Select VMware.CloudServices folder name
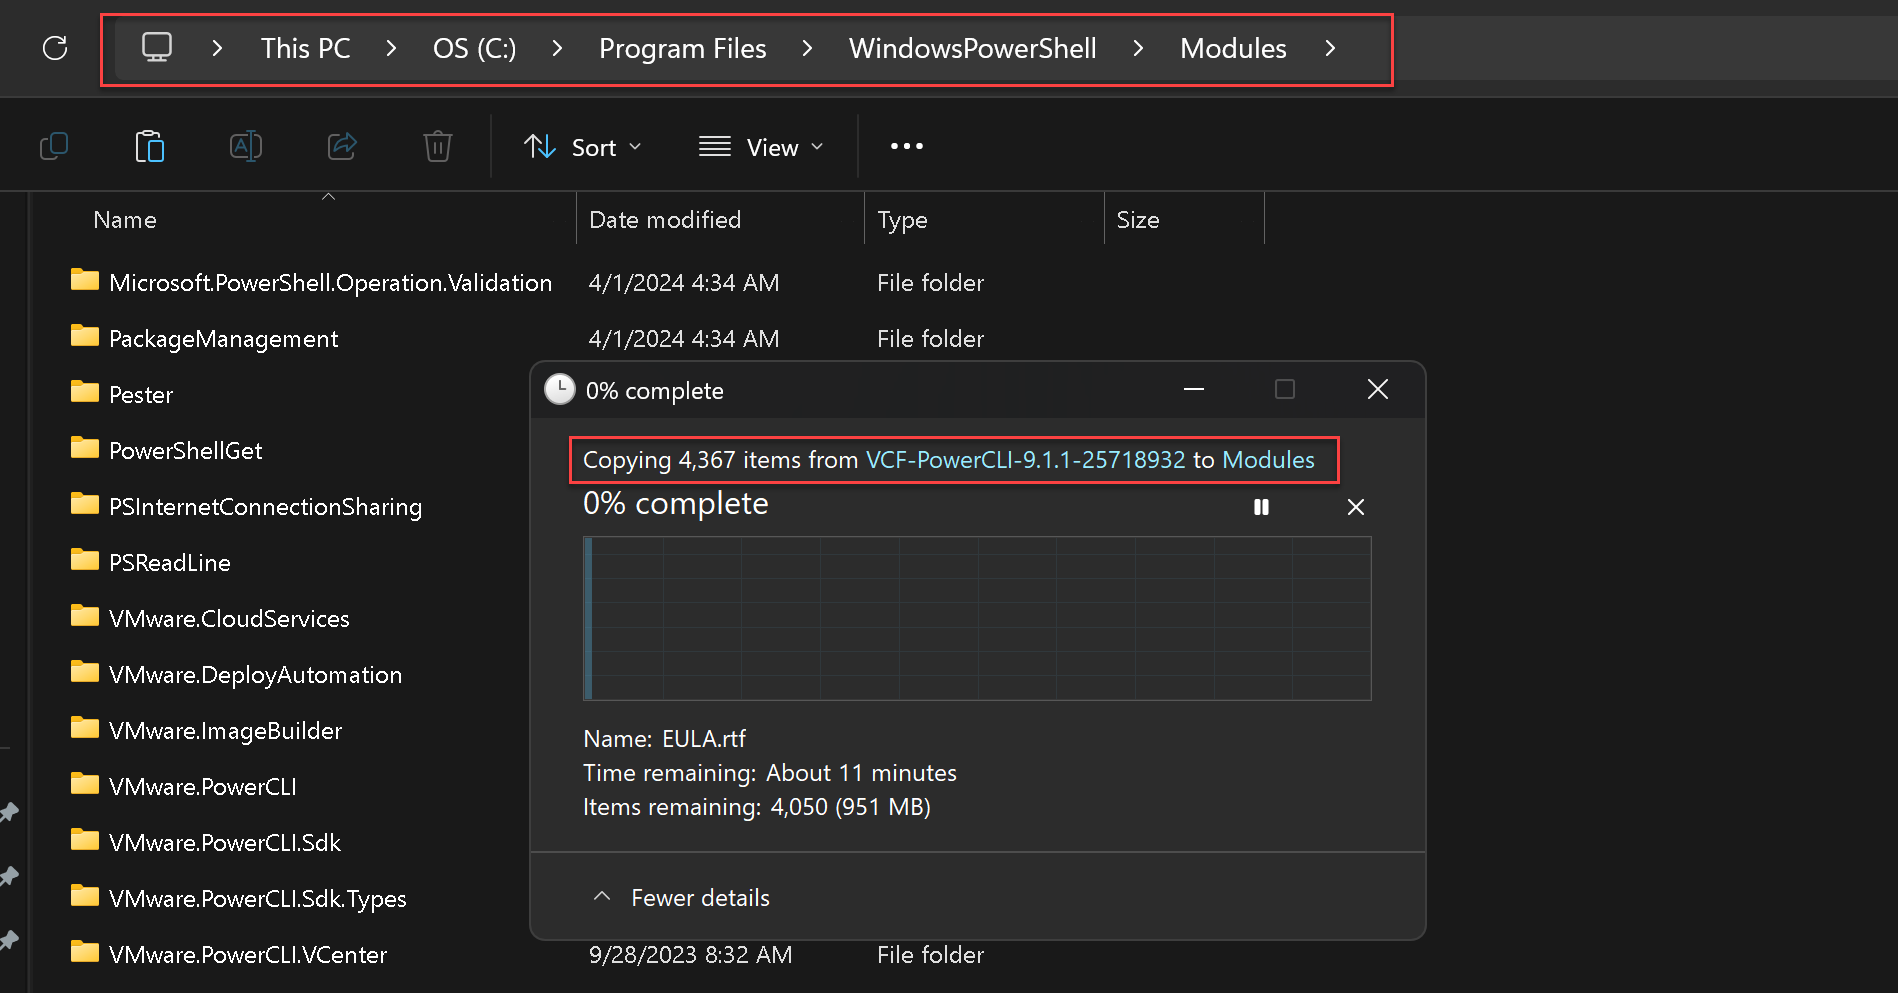The width and height of the screenshot is (1898, 993). [229, 619]
